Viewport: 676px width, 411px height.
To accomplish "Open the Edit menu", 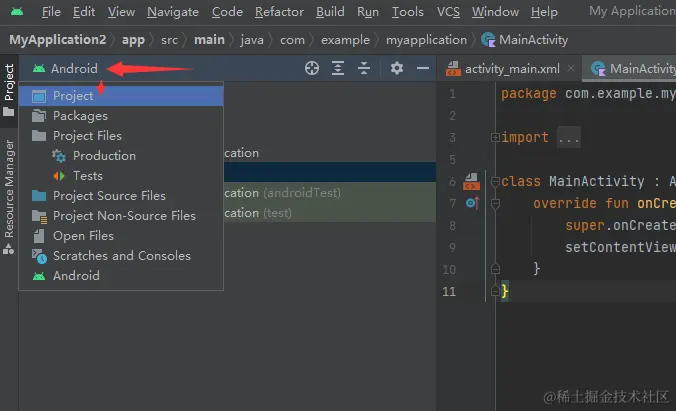I will coord(84,12).
